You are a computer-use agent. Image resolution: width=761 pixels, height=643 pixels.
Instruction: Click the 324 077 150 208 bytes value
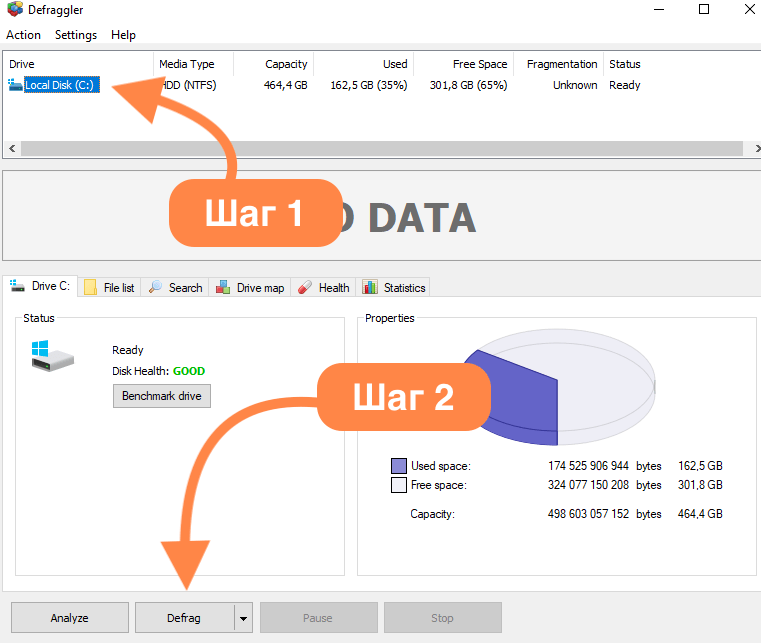[x=588, y=485]
